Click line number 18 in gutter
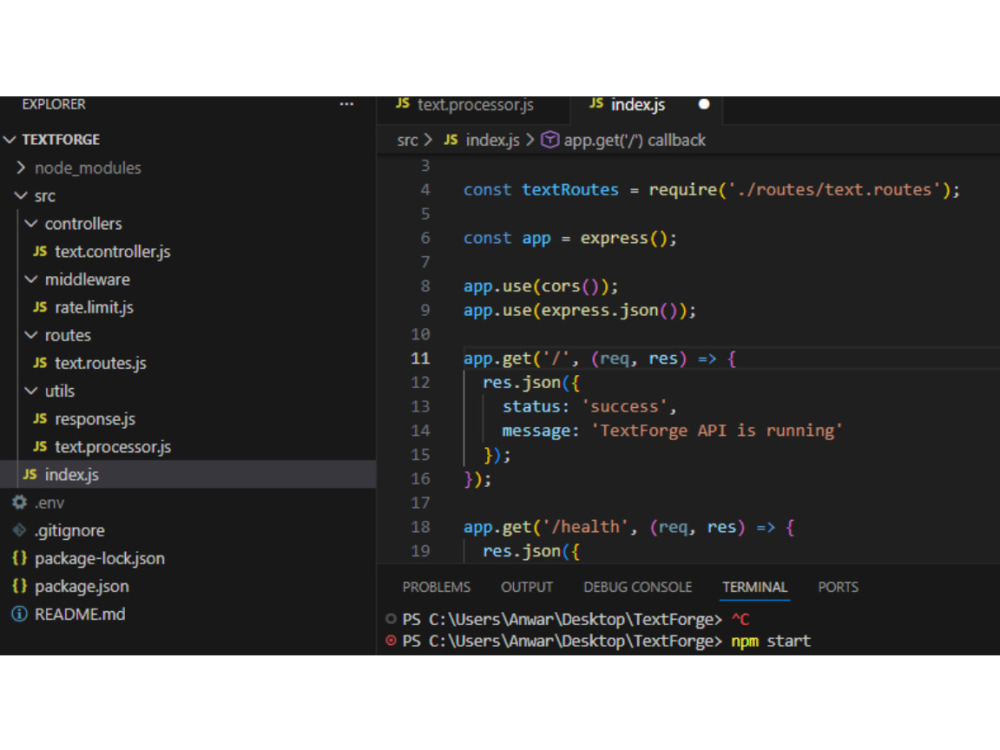The width and height of the screenshot is (1000, 750). [420, 527]
